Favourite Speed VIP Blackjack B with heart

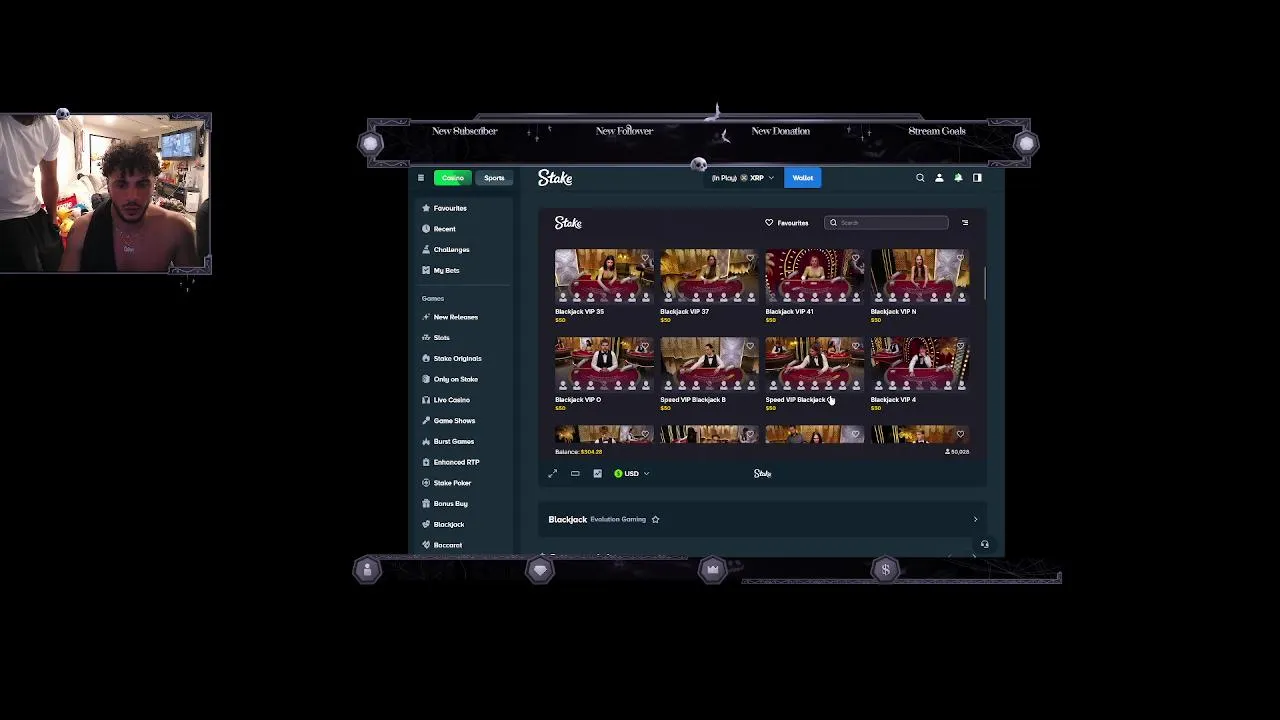pos(750,347)
